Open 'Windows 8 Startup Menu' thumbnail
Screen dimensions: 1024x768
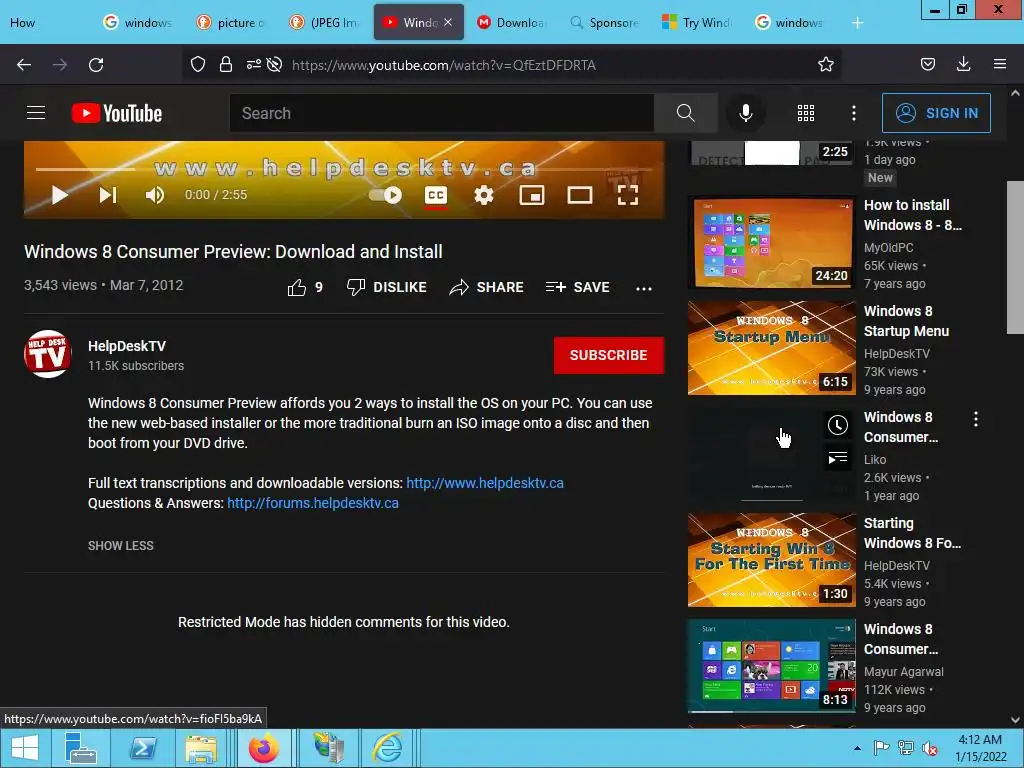pyautogui.click(x=771, y=347)
